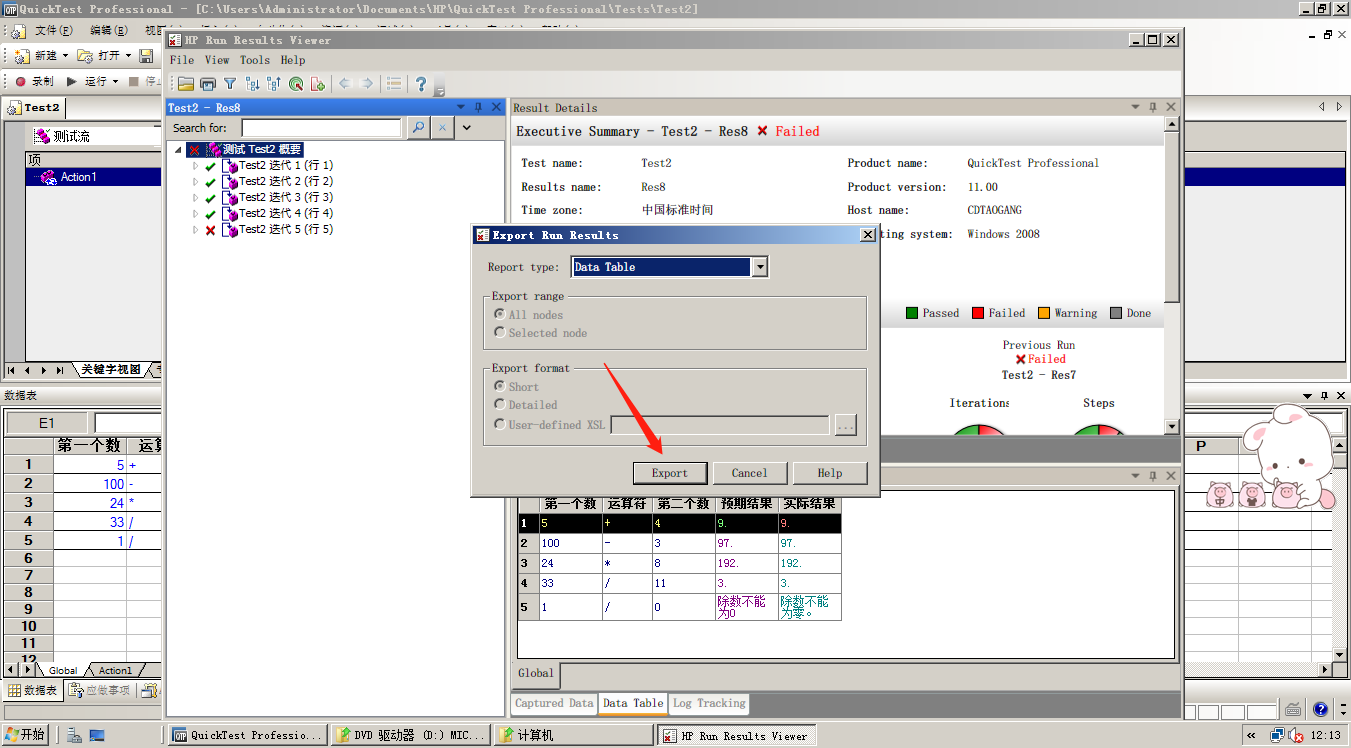The width and height of the screenshot is (1351, 748).
Task: Pin the Result Details panel
Action: tap(1152, 107)
